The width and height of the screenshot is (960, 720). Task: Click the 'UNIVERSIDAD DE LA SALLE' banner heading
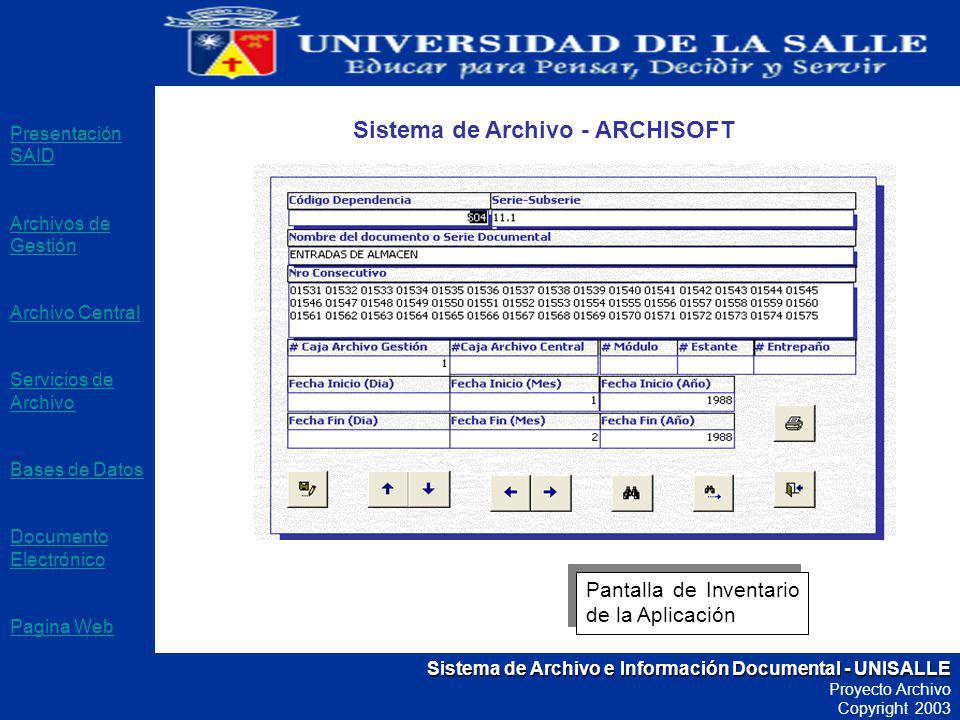(613, 43)
